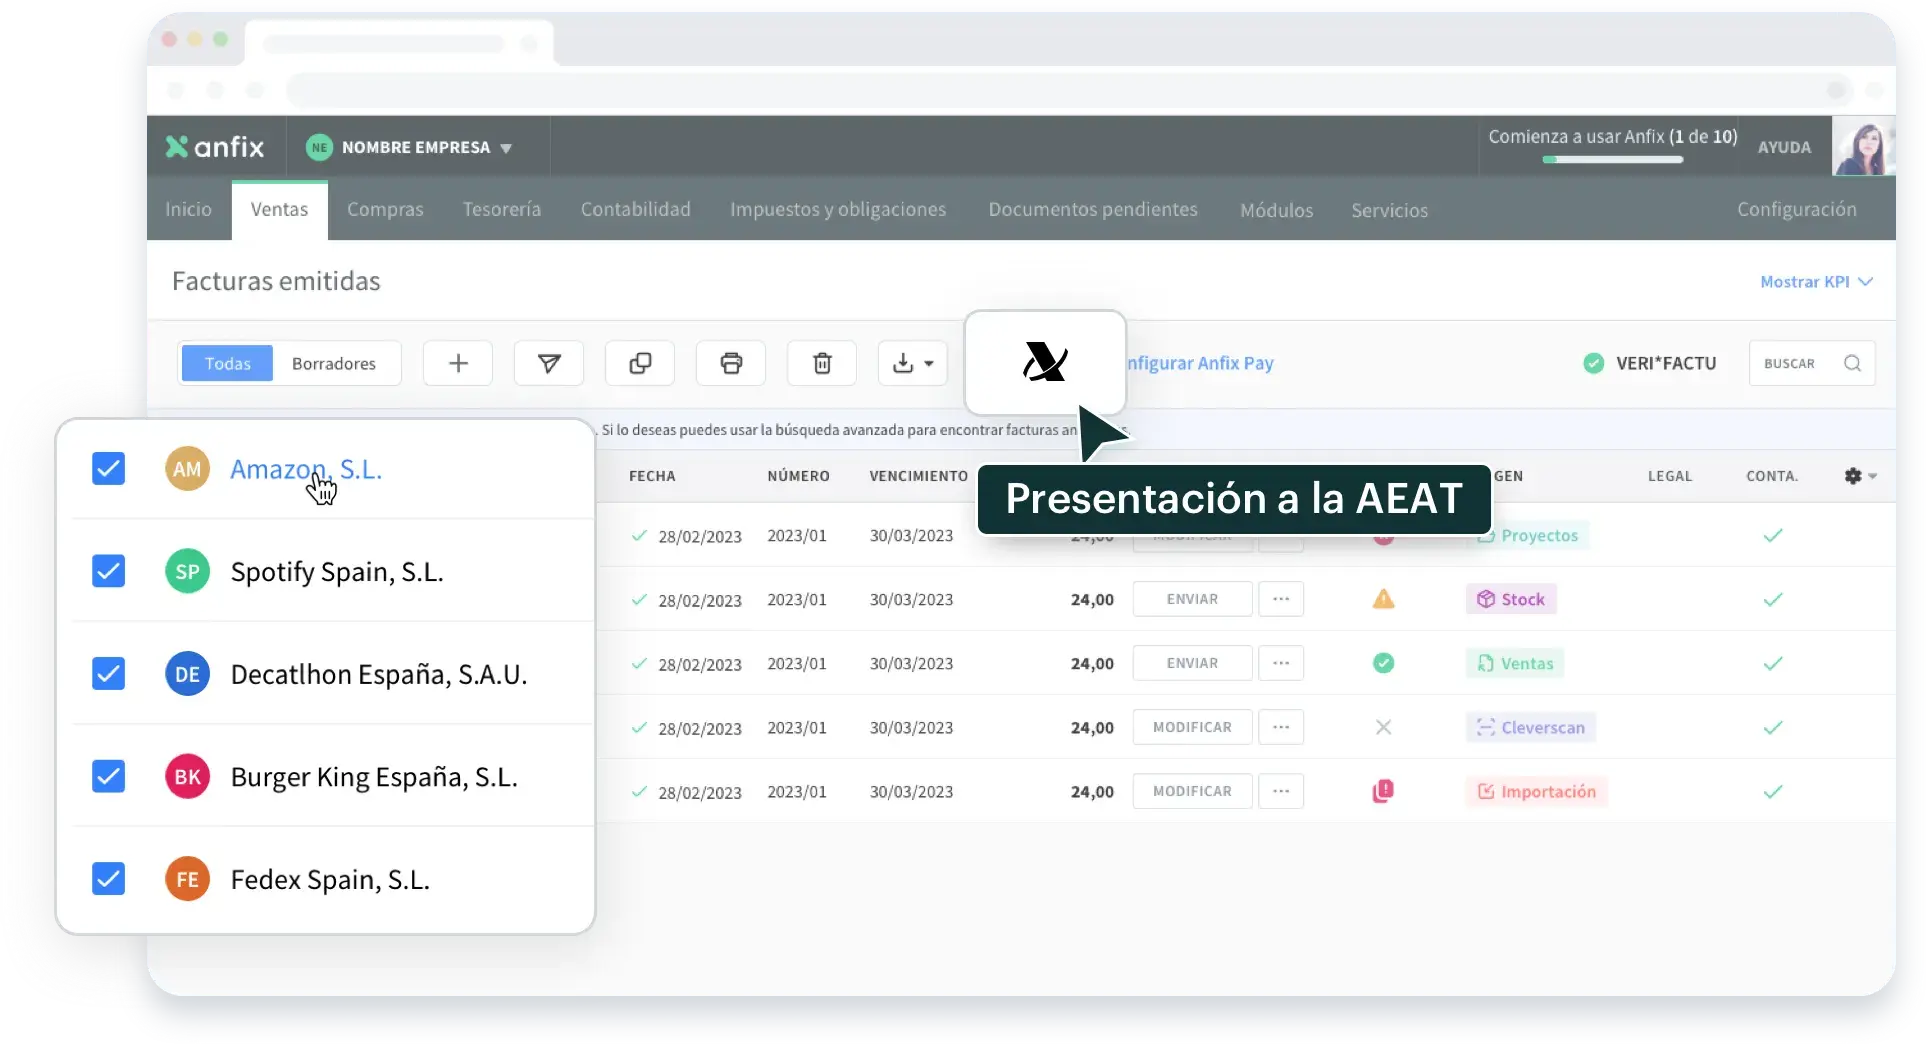Open the table column settings gear dropdown
Viewport: 1926px width, 1044px height.
point(1859,476)
